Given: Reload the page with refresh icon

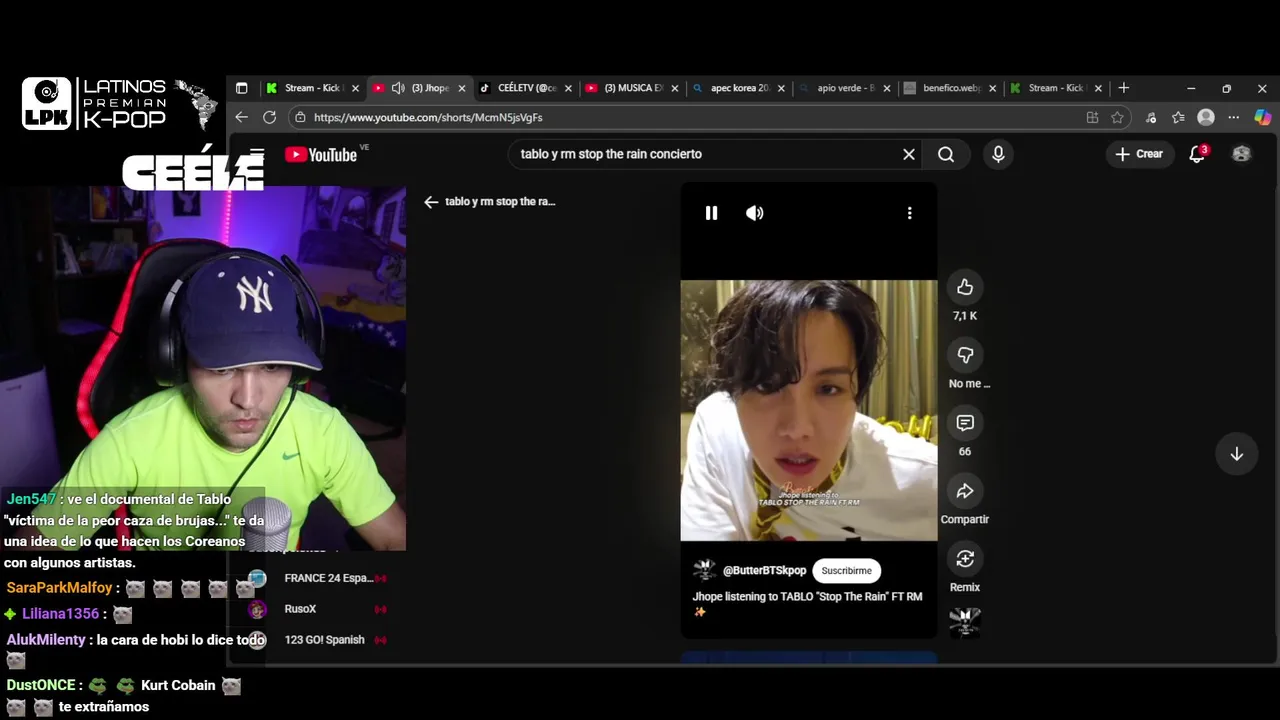Looking at the screenshot, I should pos(269,117).
